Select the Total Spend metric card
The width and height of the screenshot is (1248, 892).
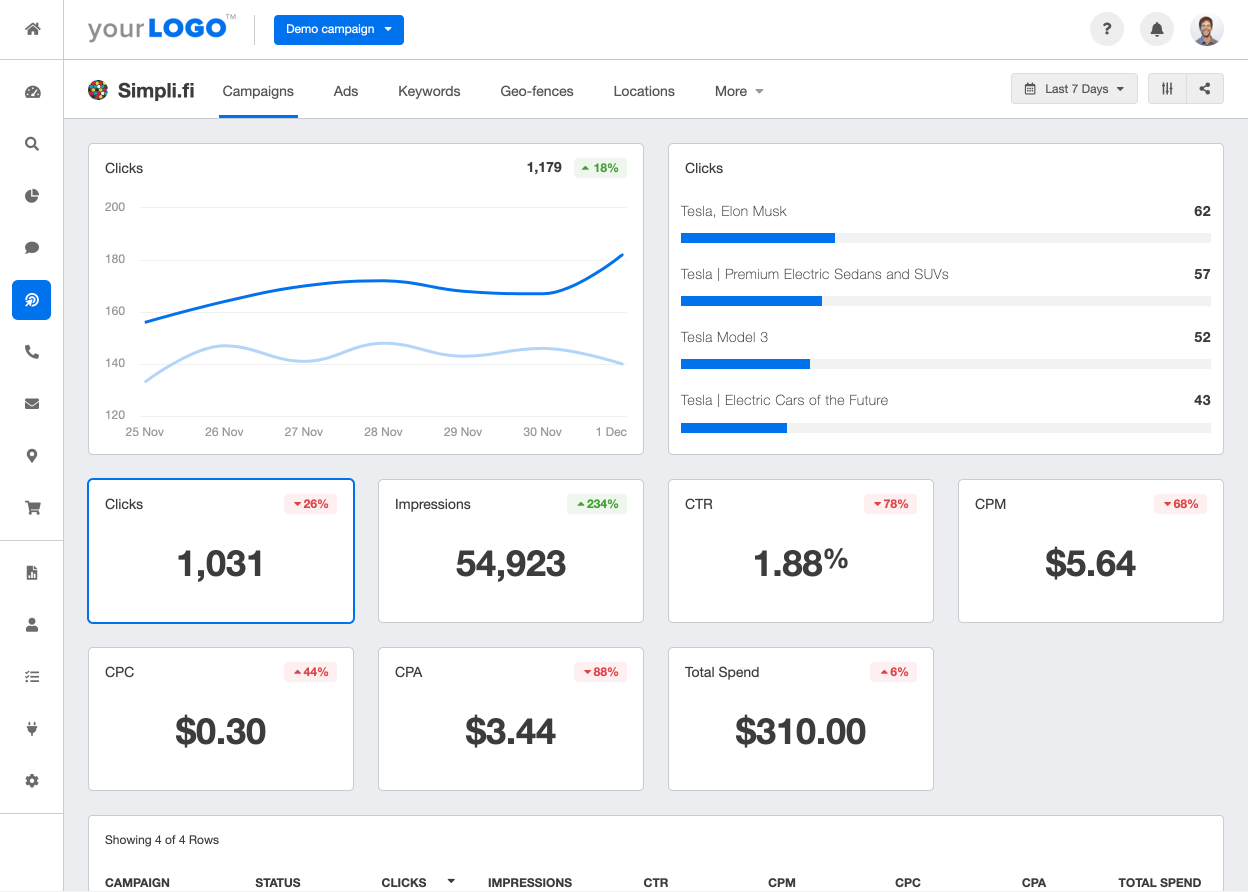point(800,719)
